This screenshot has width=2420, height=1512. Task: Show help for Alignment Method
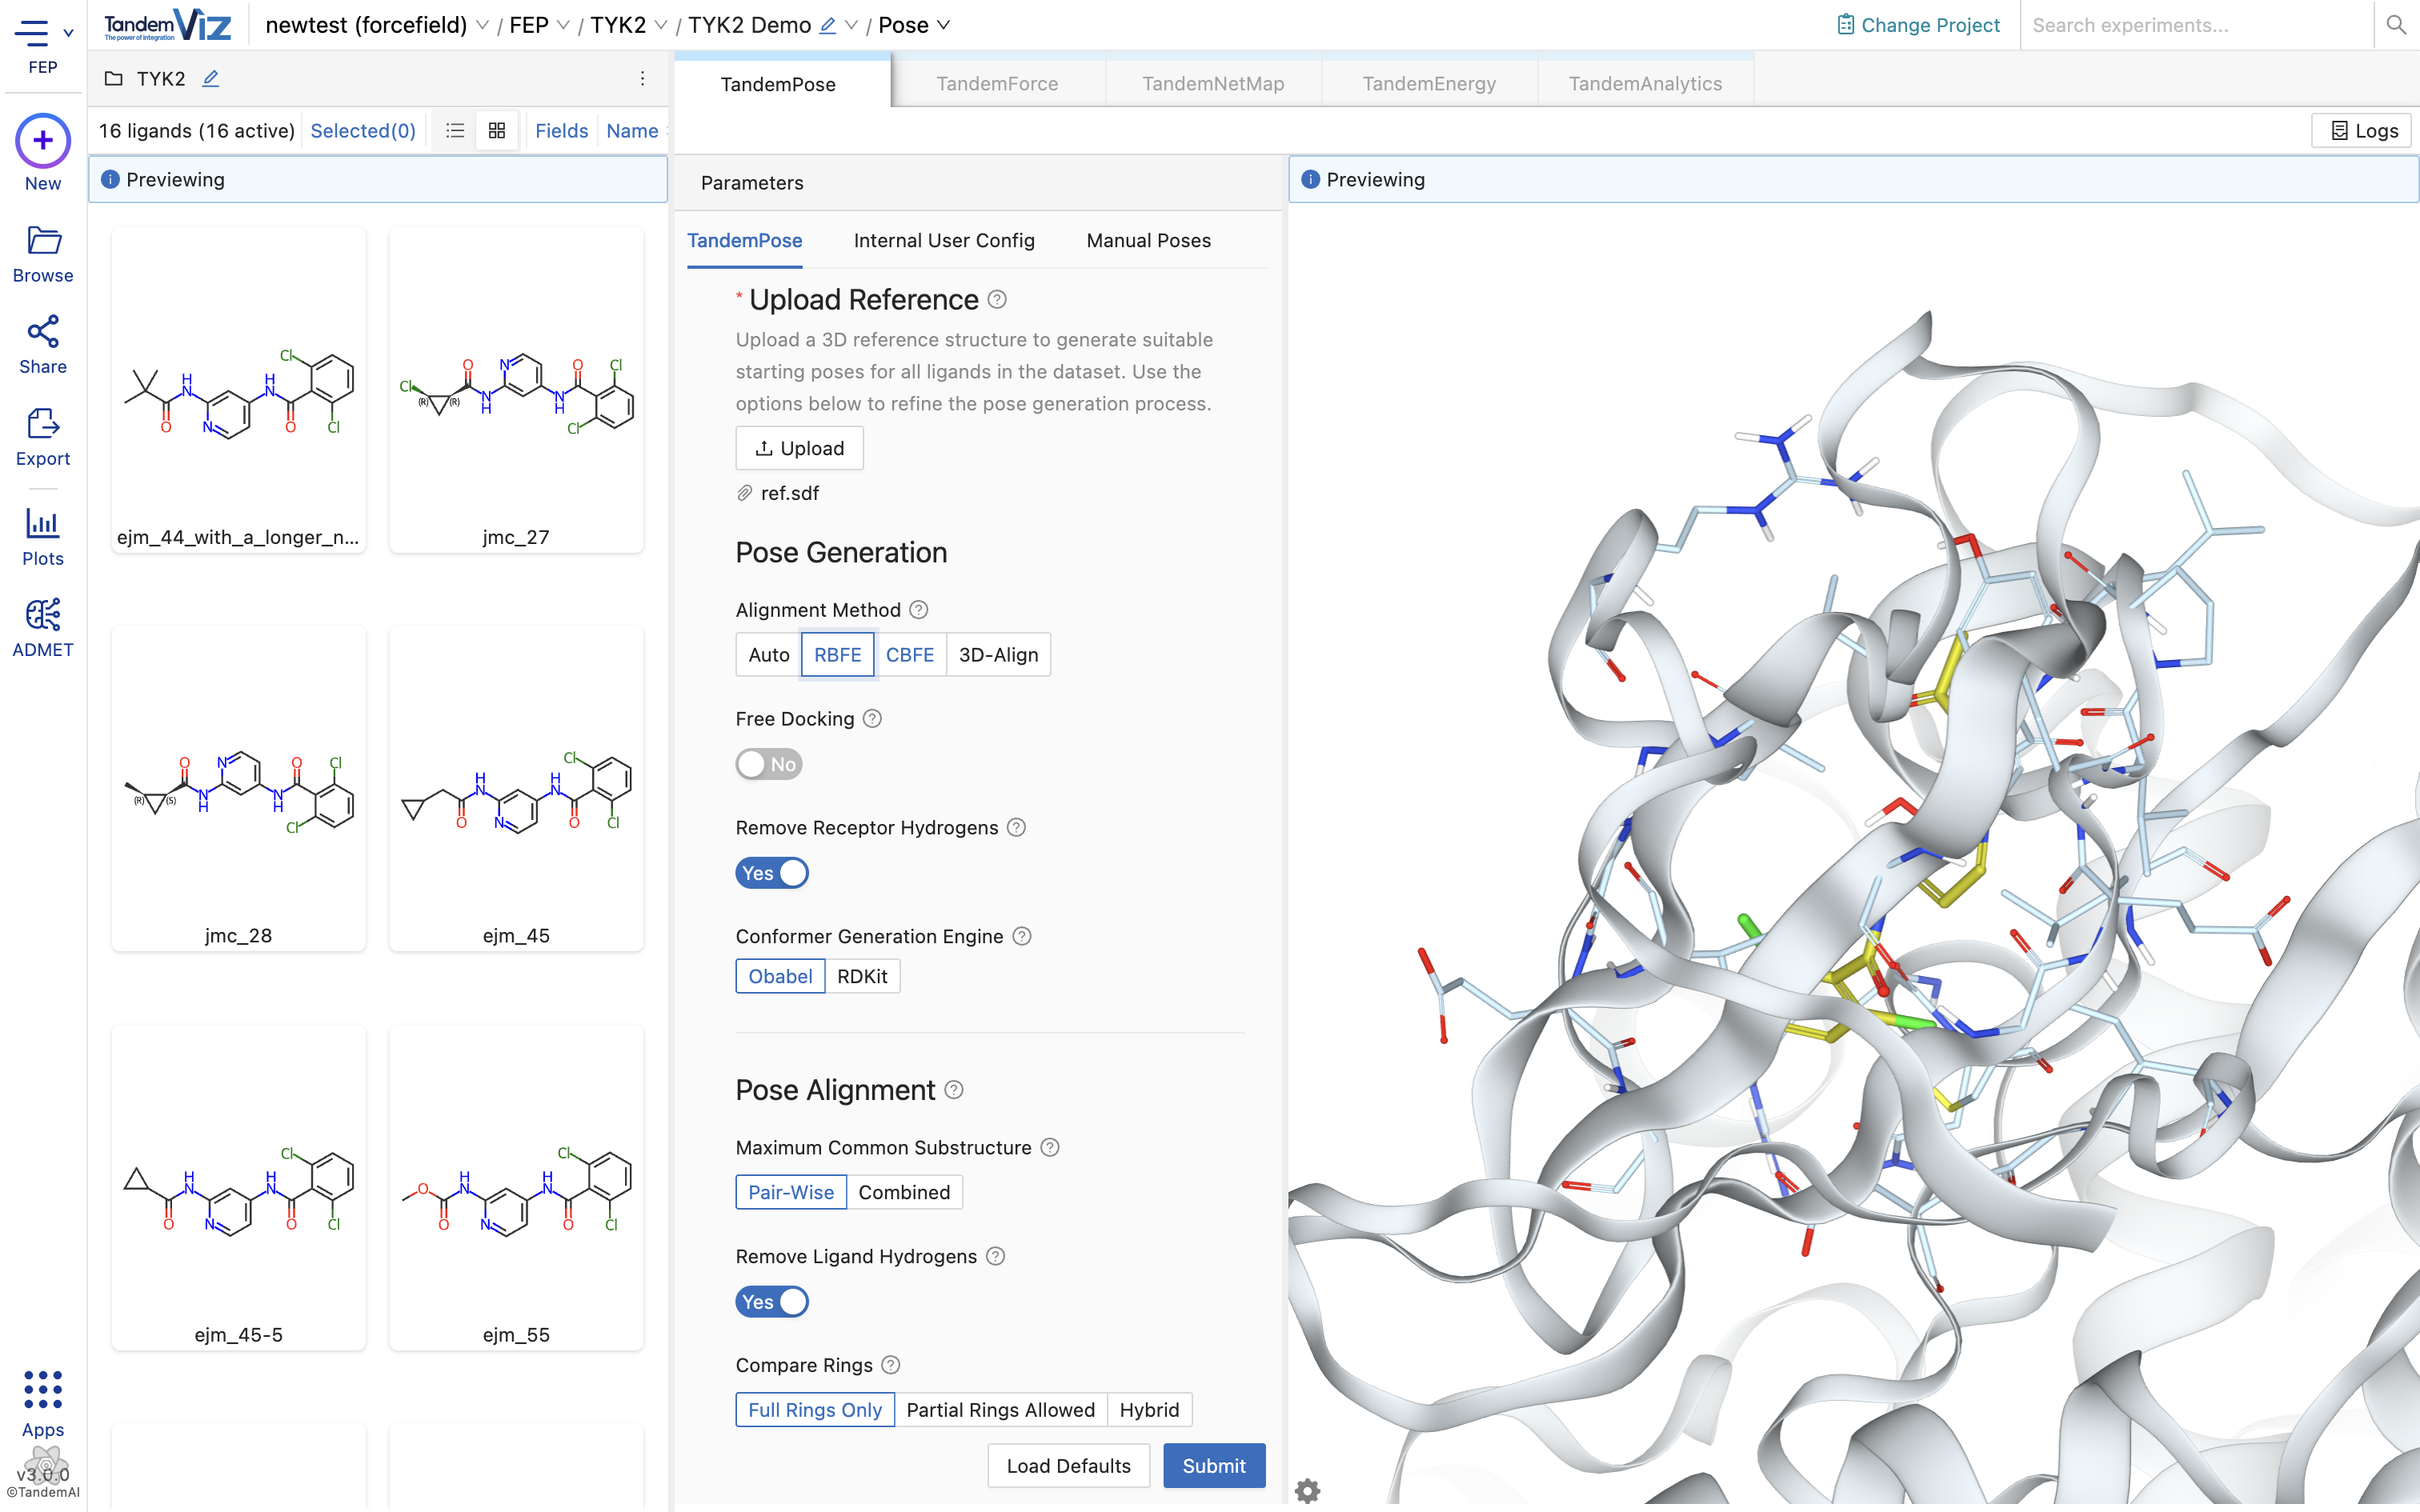(919, 609)
